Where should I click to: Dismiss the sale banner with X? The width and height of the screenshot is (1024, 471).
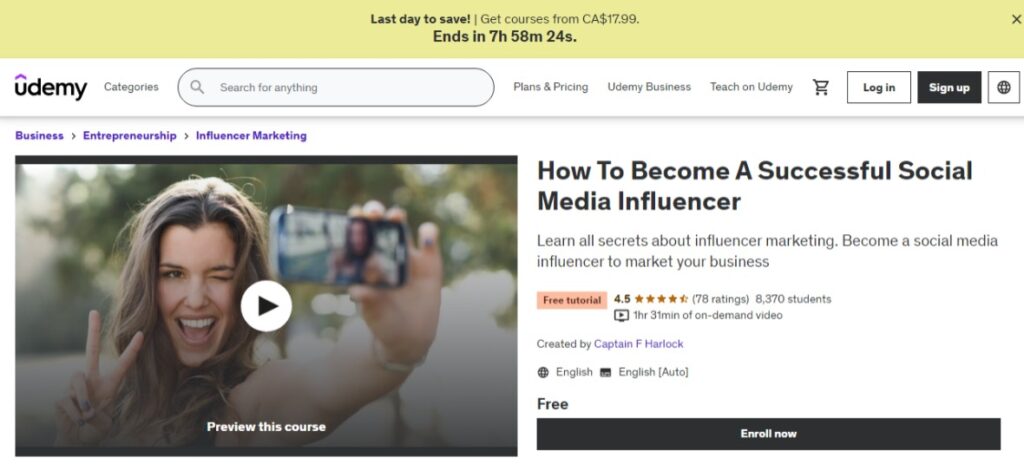1016,20
